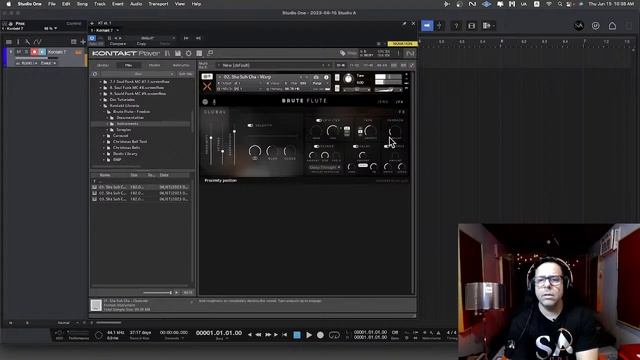Click the track list menu icon
The width and height of the screenshot is (640, 360).
9,42
